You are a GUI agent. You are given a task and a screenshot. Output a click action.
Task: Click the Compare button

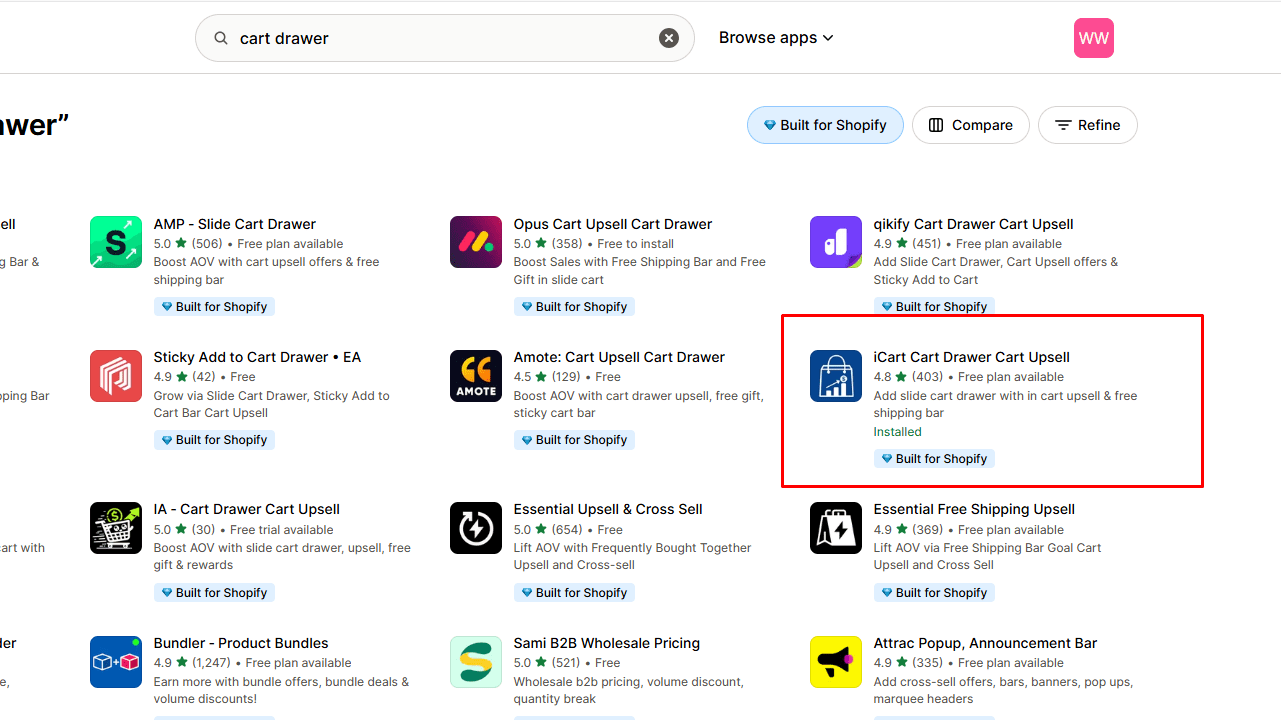(971, 125)
